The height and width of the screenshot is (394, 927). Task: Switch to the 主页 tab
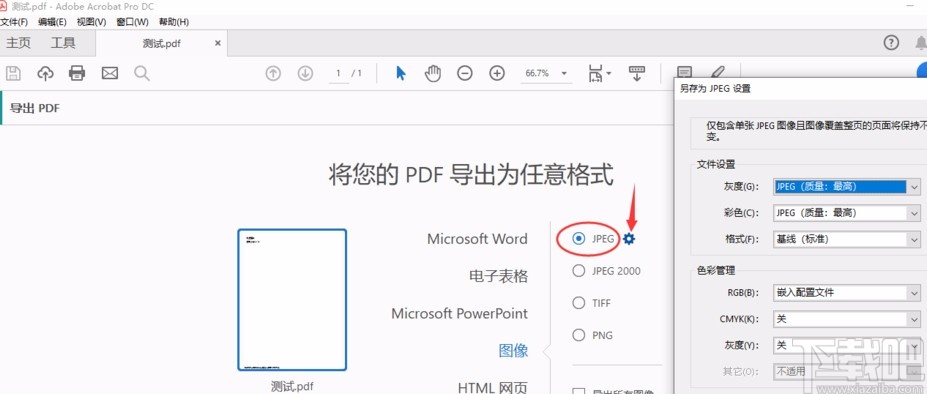18,43
